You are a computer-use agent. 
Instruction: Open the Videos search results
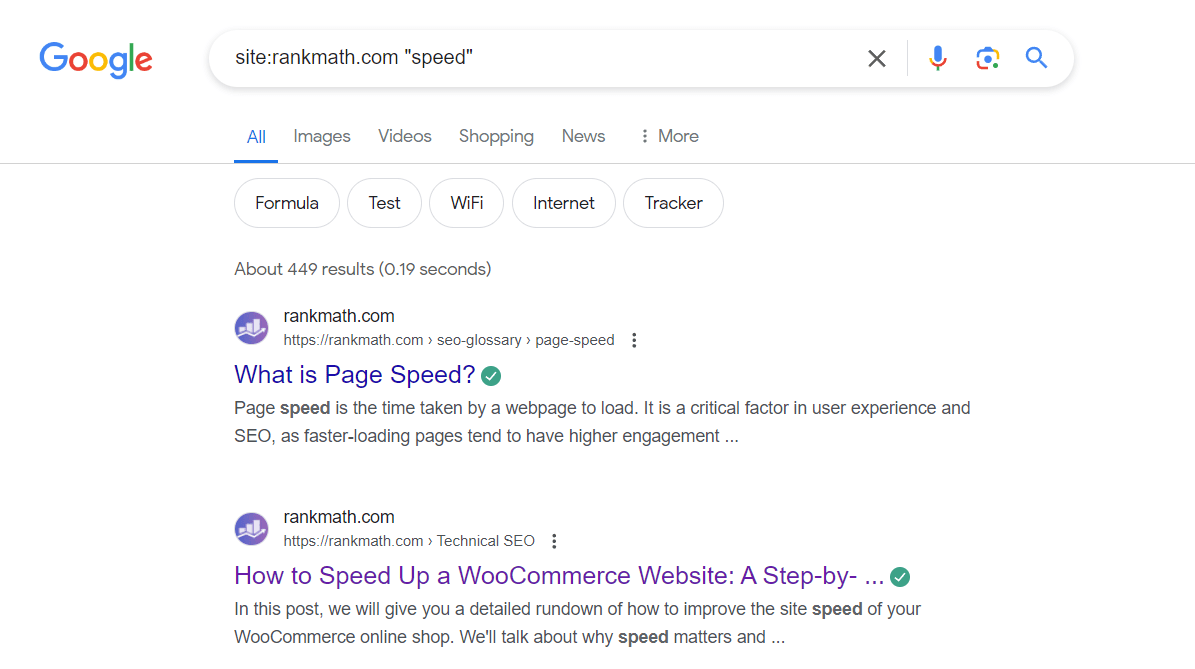[404, 136]
